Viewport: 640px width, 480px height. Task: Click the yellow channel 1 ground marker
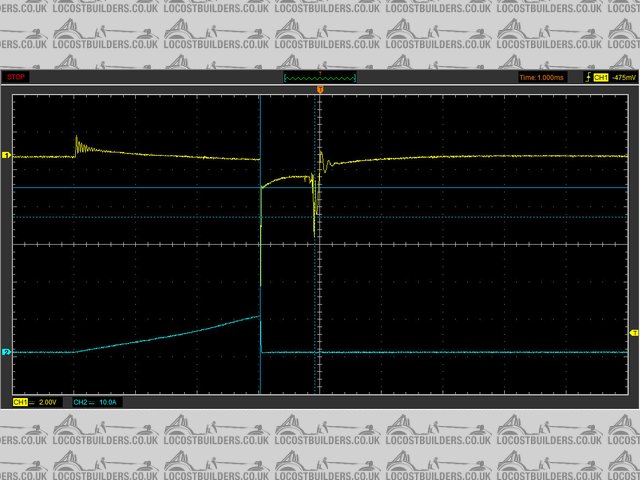[x=6, y=155]
